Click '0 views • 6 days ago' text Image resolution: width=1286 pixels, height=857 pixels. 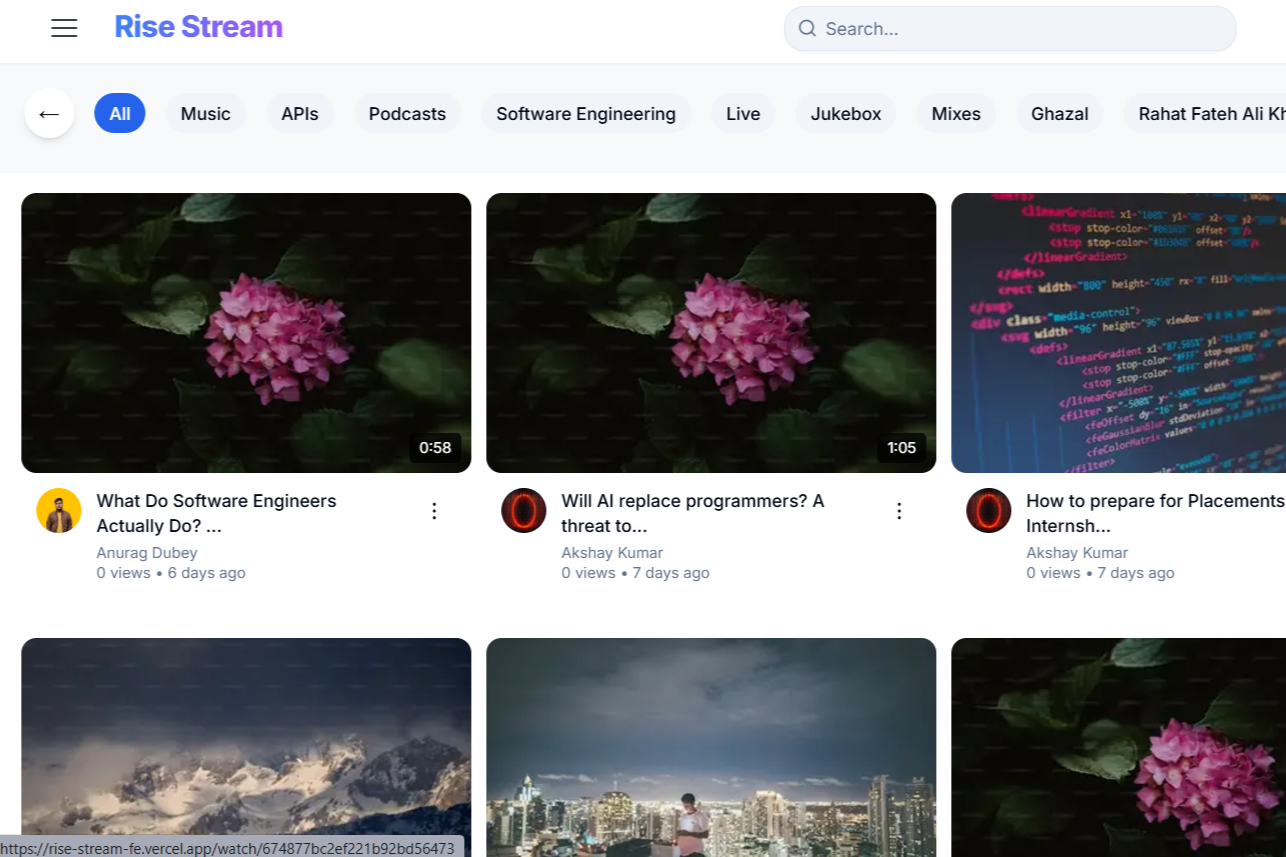pyautogui.click(x=171, y=573)
